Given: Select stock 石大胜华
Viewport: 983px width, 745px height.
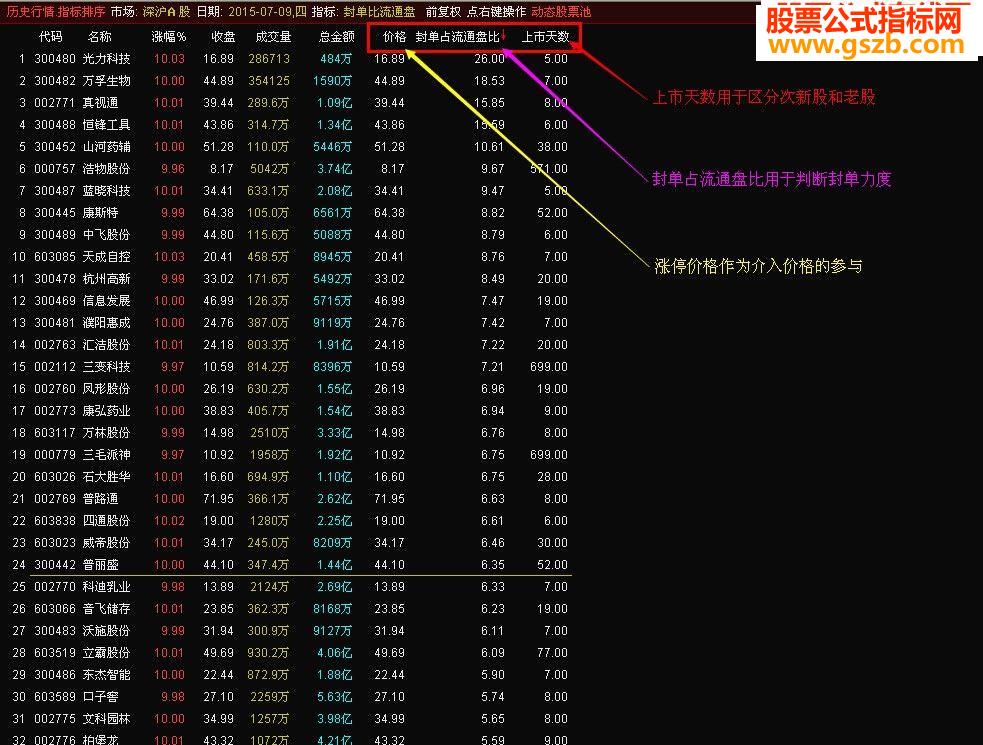Looking at the screenshot, I should (107, 477).
